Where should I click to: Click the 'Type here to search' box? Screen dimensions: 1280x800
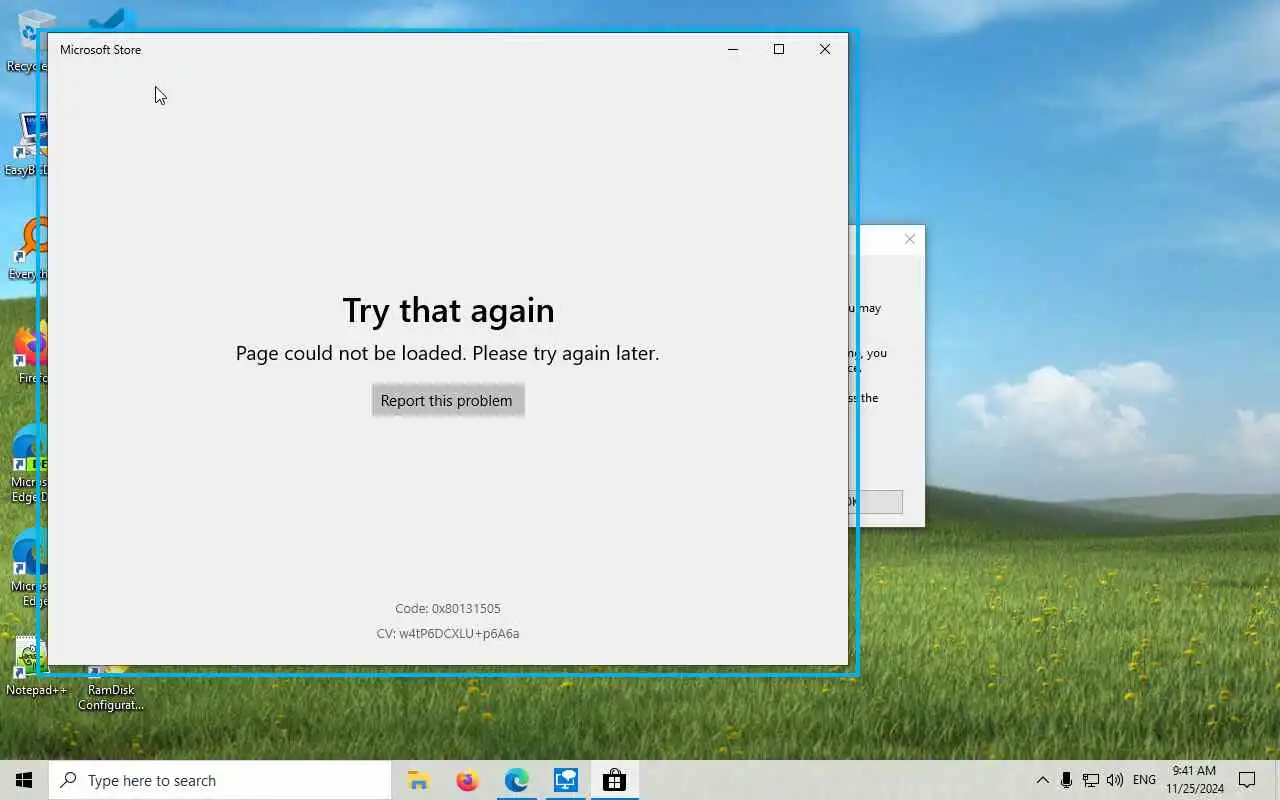[220, 780]
